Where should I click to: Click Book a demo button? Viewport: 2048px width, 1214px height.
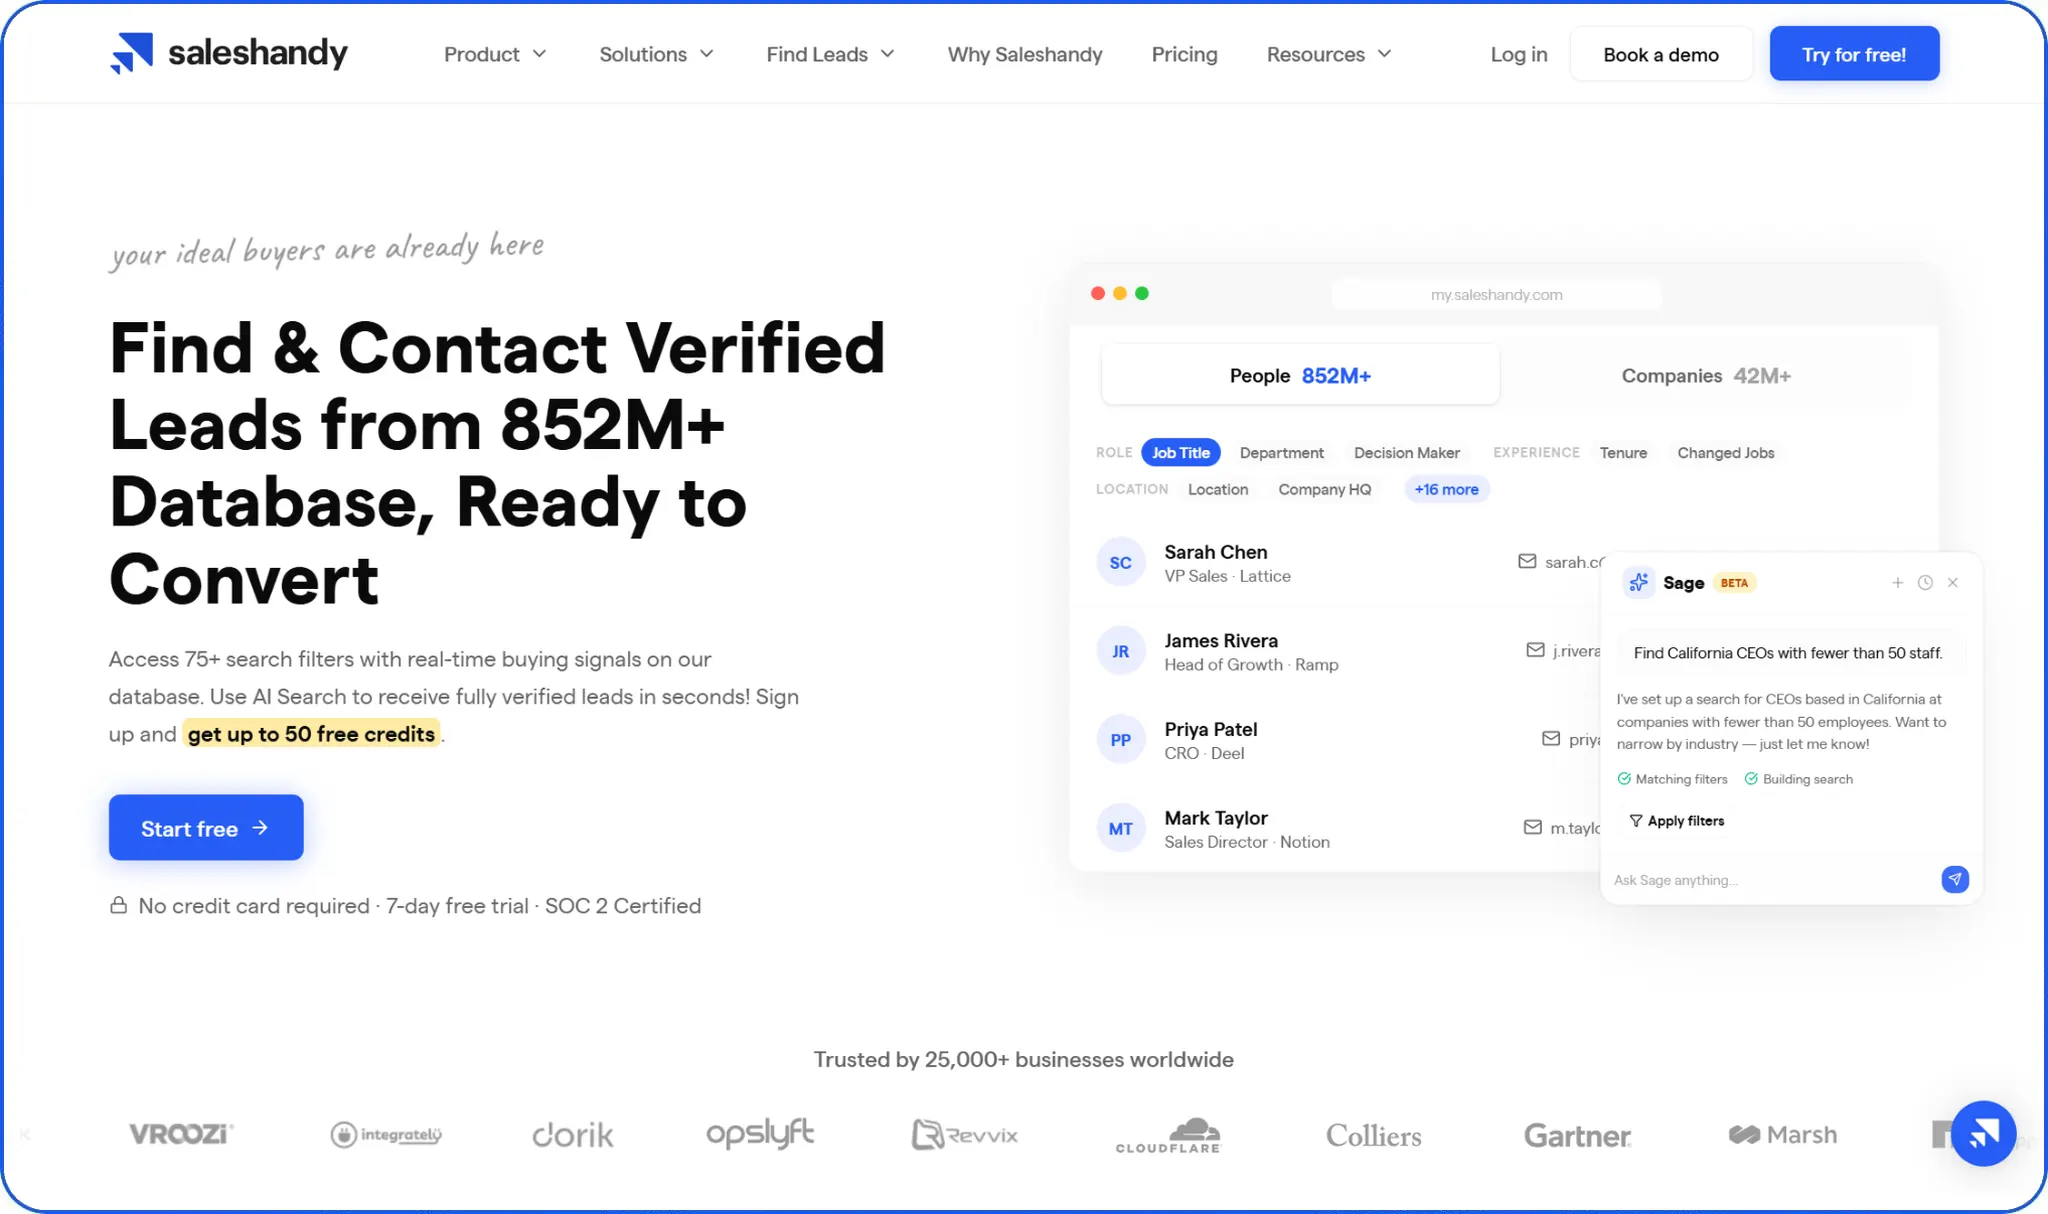1661,54
